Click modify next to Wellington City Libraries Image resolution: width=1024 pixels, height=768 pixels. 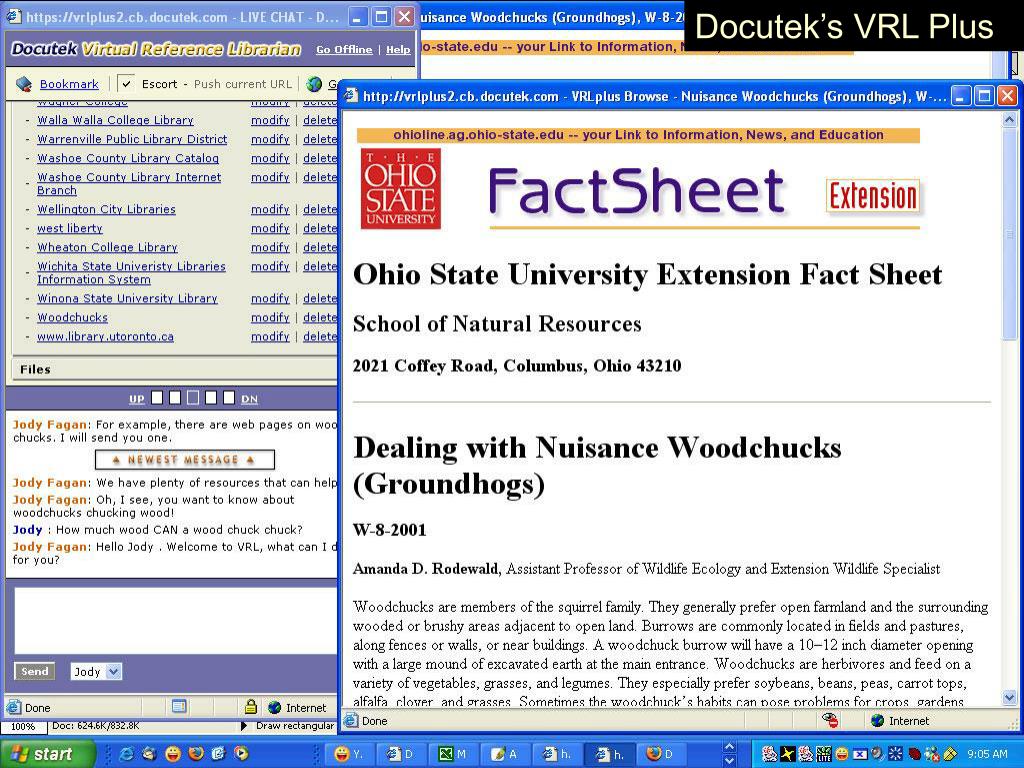pos(270,210)
